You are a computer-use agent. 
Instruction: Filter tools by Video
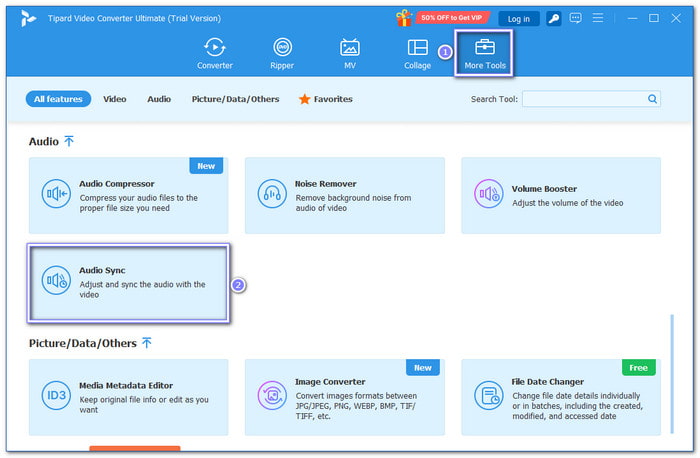115,99
